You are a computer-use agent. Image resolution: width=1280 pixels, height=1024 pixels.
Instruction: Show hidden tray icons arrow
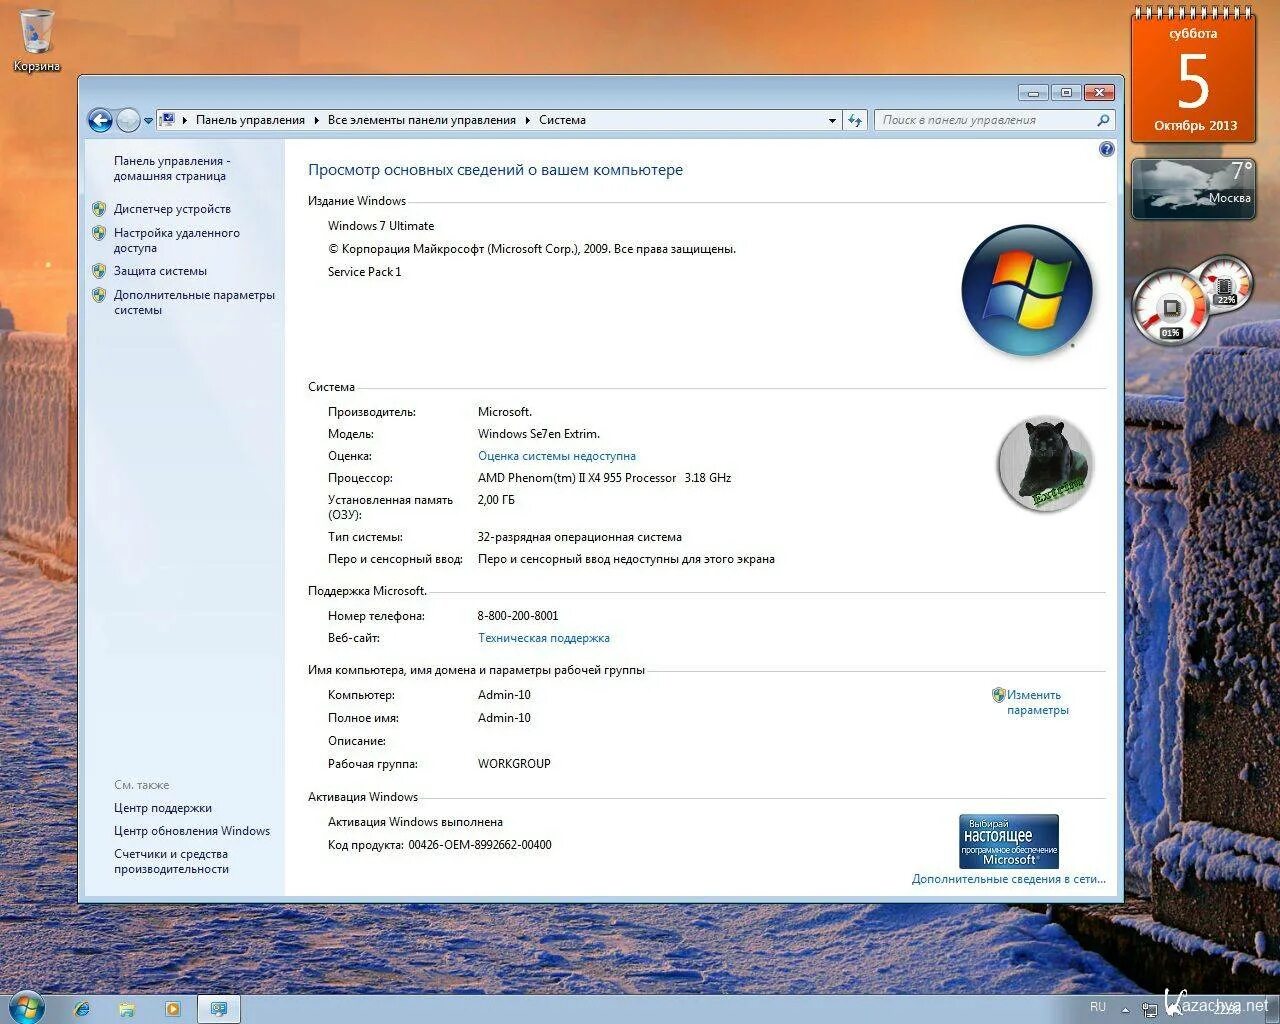1126,1008
